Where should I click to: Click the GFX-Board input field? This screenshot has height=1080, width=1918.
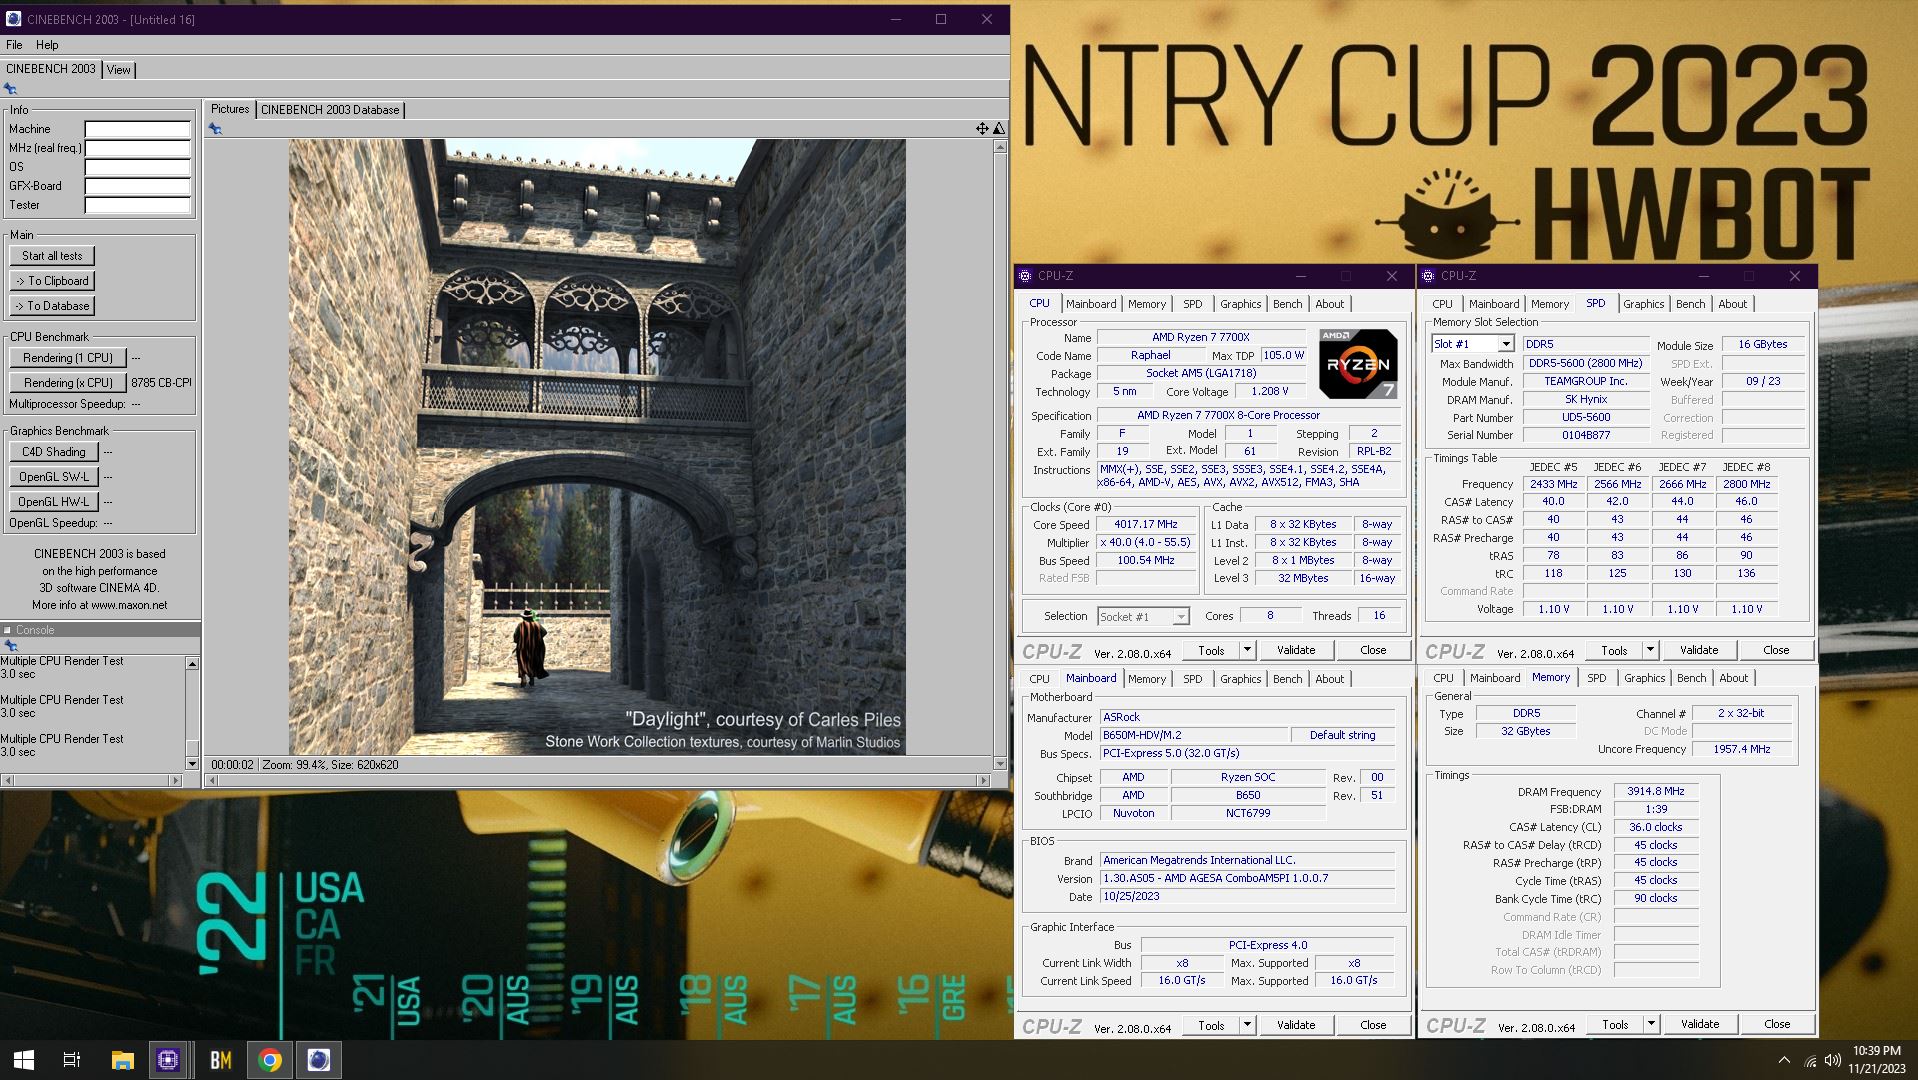[138, 186]
